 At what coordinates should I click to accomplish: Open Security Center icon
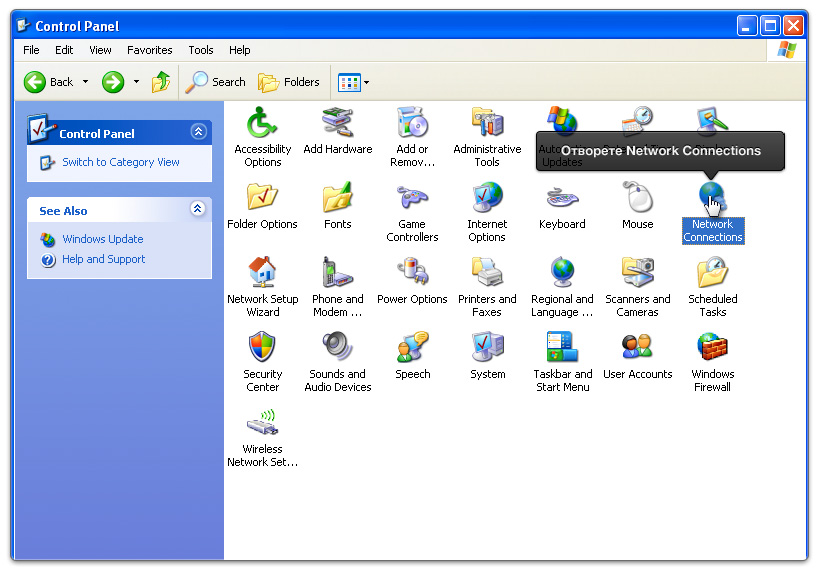262,348
